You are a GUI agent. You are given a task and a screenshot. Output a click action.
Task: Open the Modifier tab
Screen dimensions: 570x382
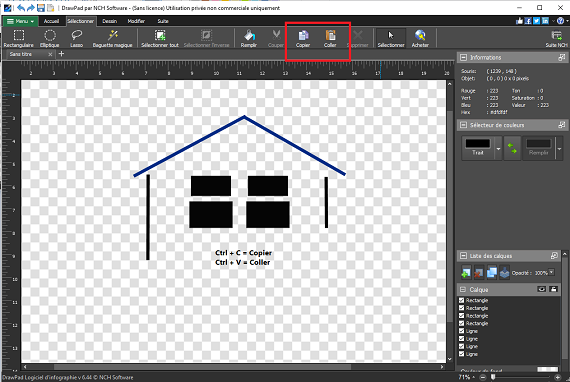(x=136, y=21)
